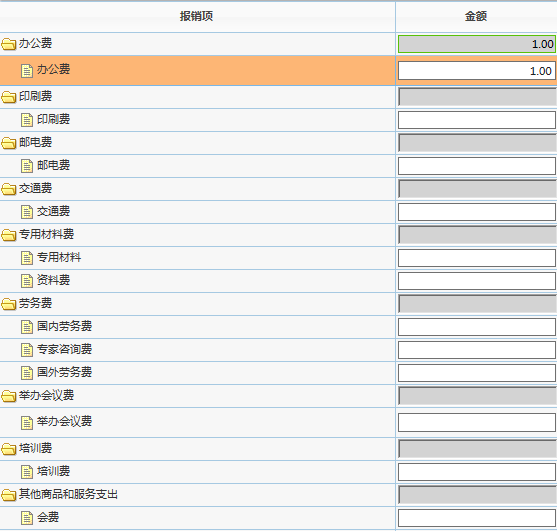Click the 印刷费 folder icon

coord(9,97)
